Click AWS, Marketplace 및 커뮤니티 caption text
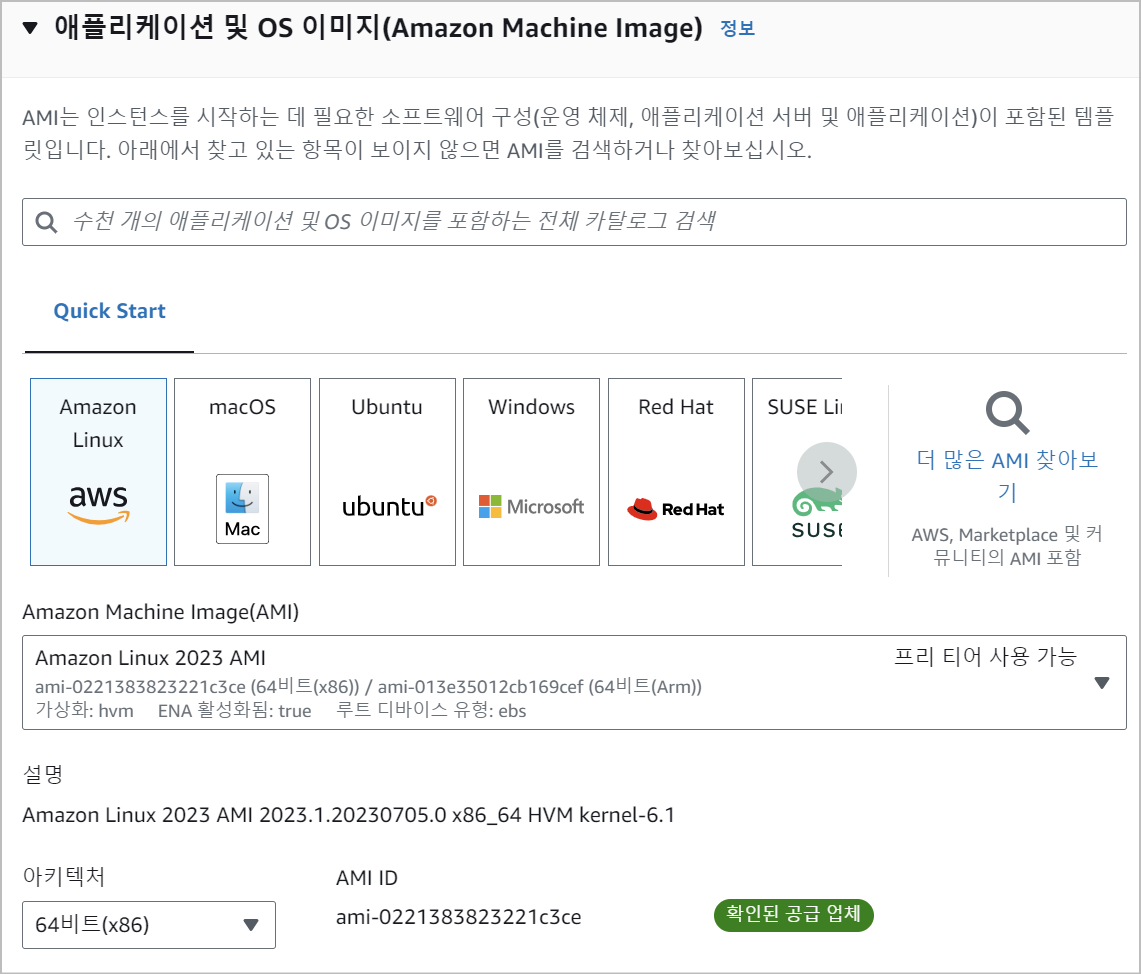 (x=1007, y=546)
